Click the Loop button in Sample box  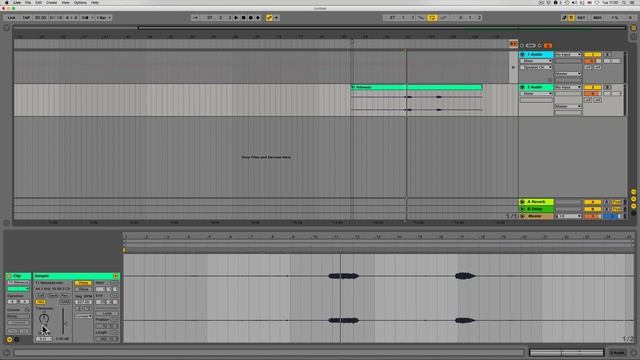coord(107,313)
